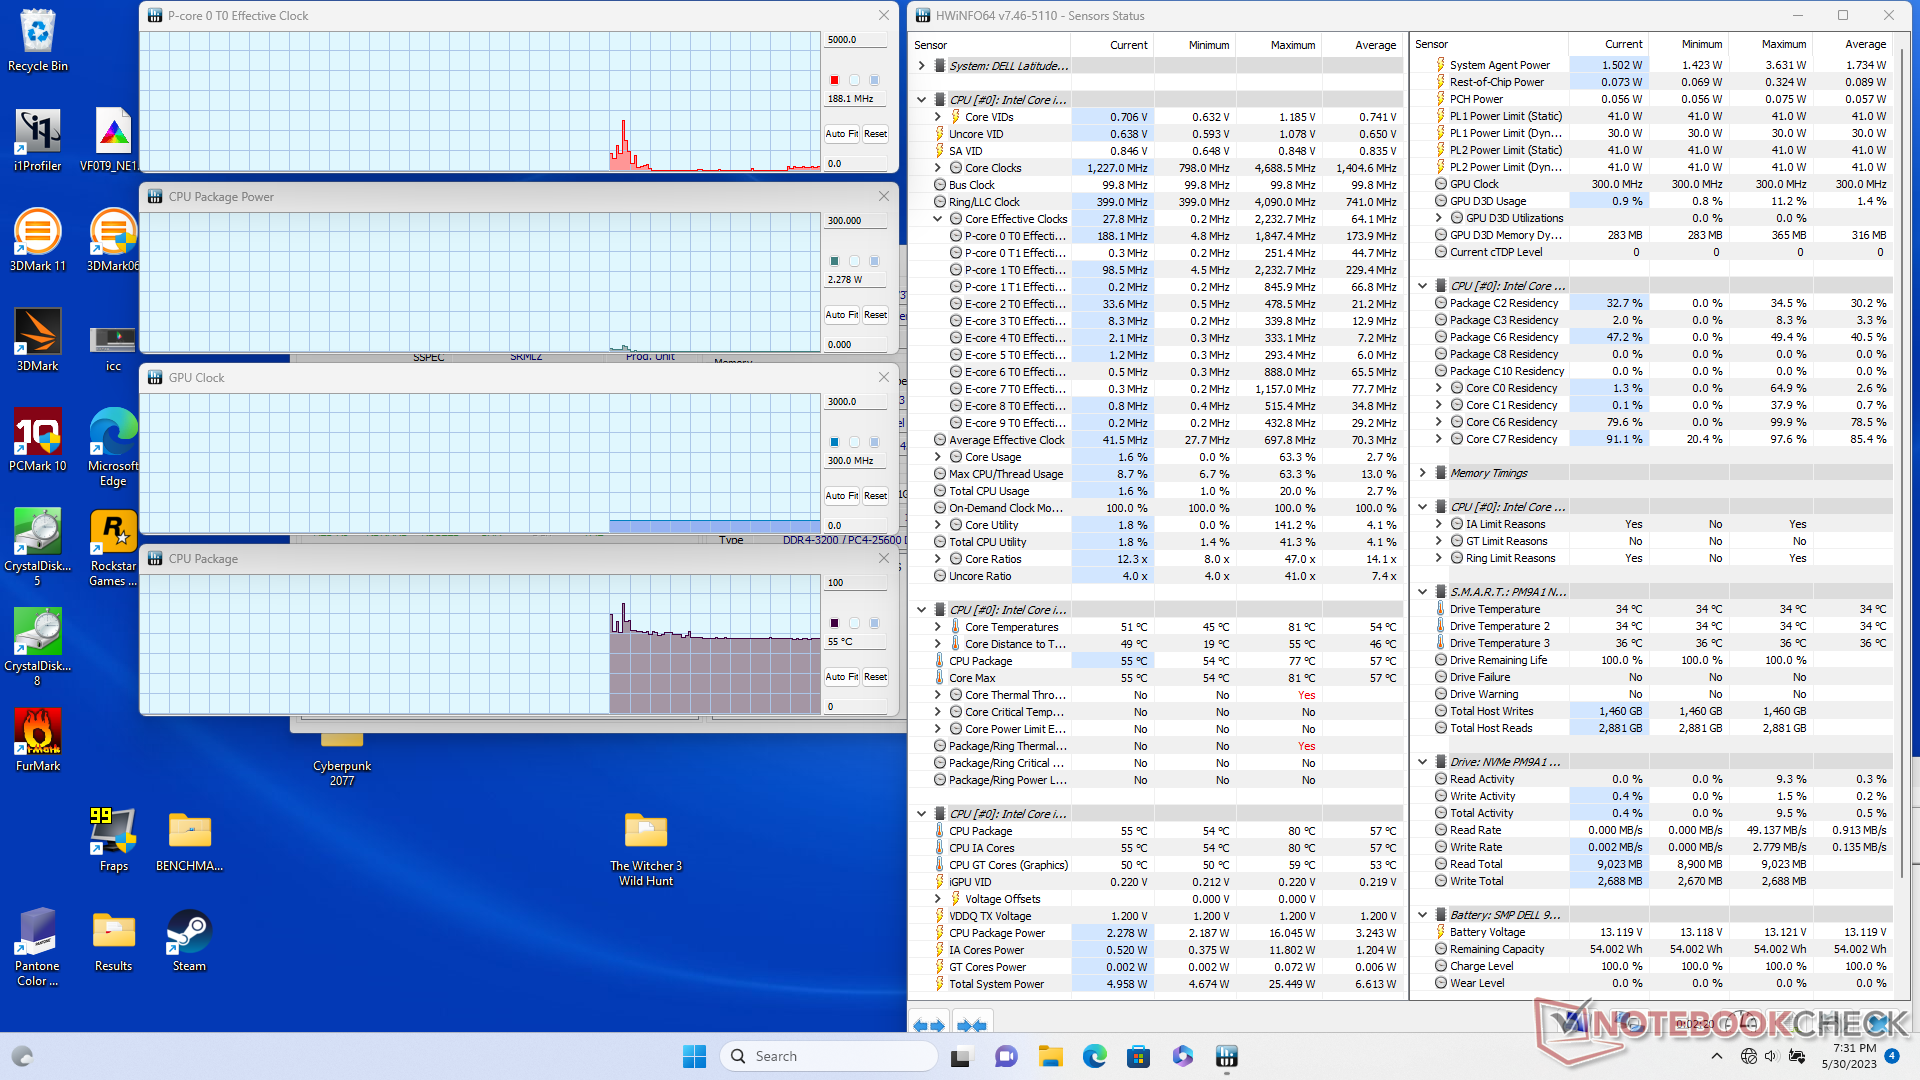This screenshot has height=1080, width=1920.
Task: Toggle teal series checkbox in GPU Clock graph
Action: (834, 442)
